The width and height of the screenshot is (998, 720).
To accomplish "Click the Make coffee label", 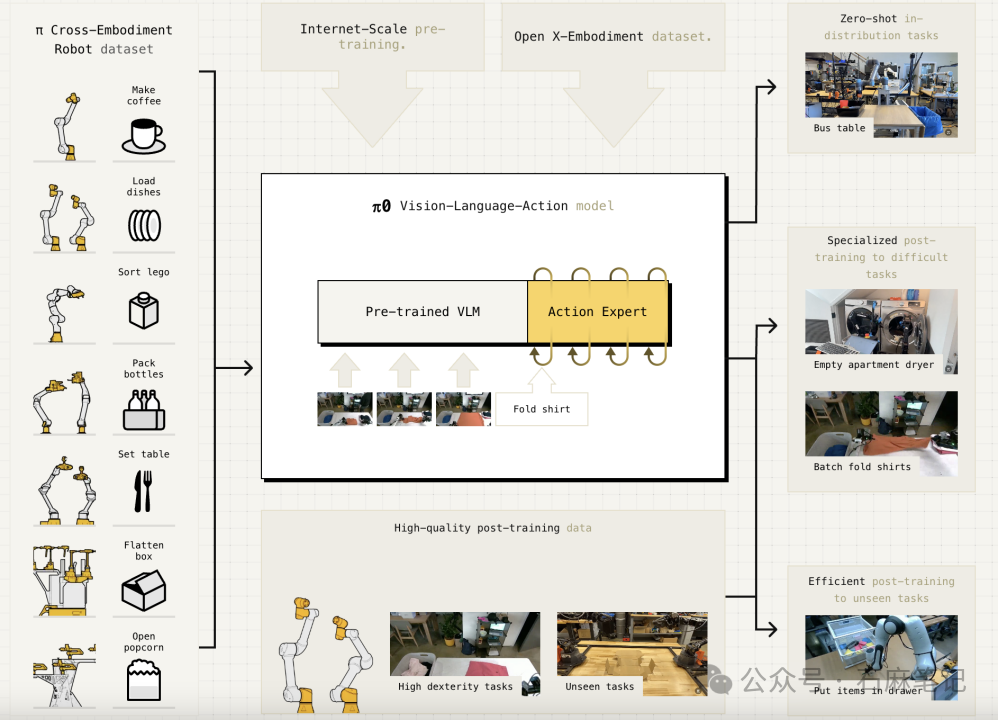I will pyautogui.click(x=144, y=95).
